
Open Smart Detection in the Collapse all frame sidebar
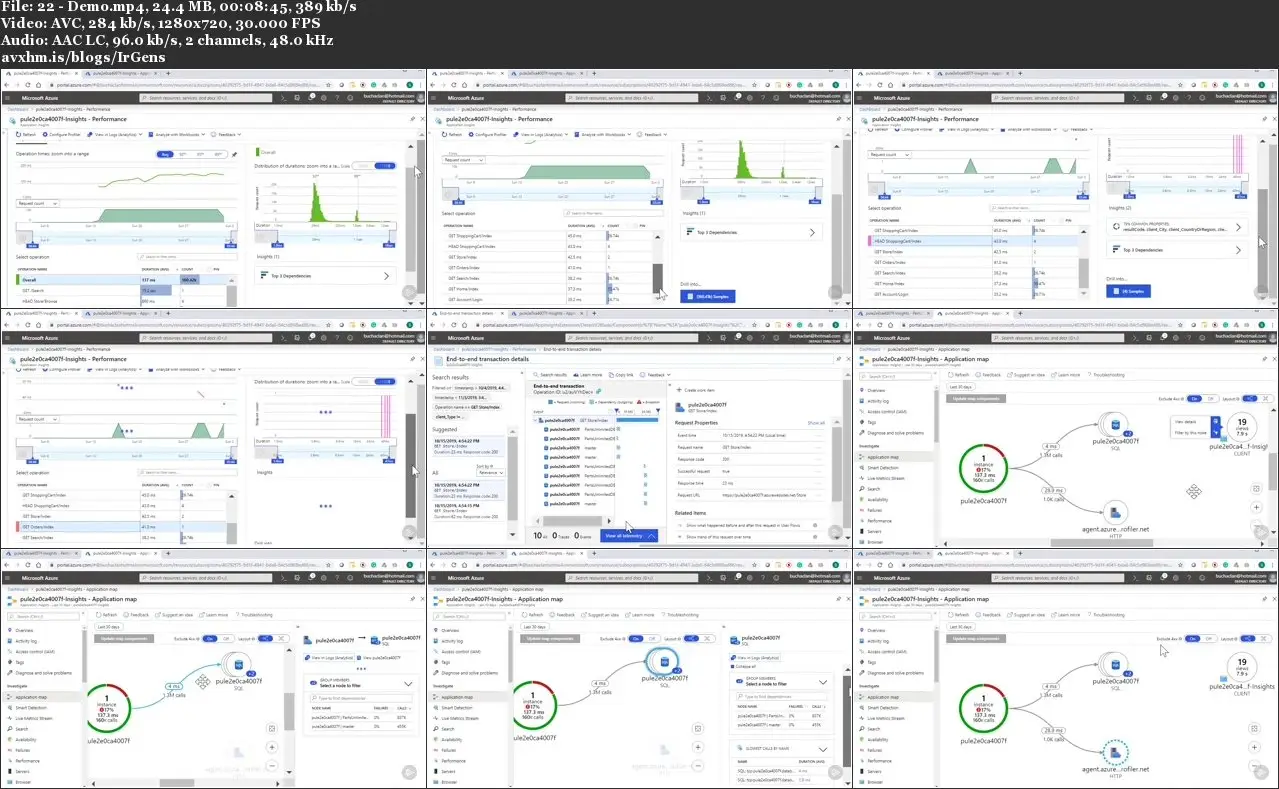[455, 707]
